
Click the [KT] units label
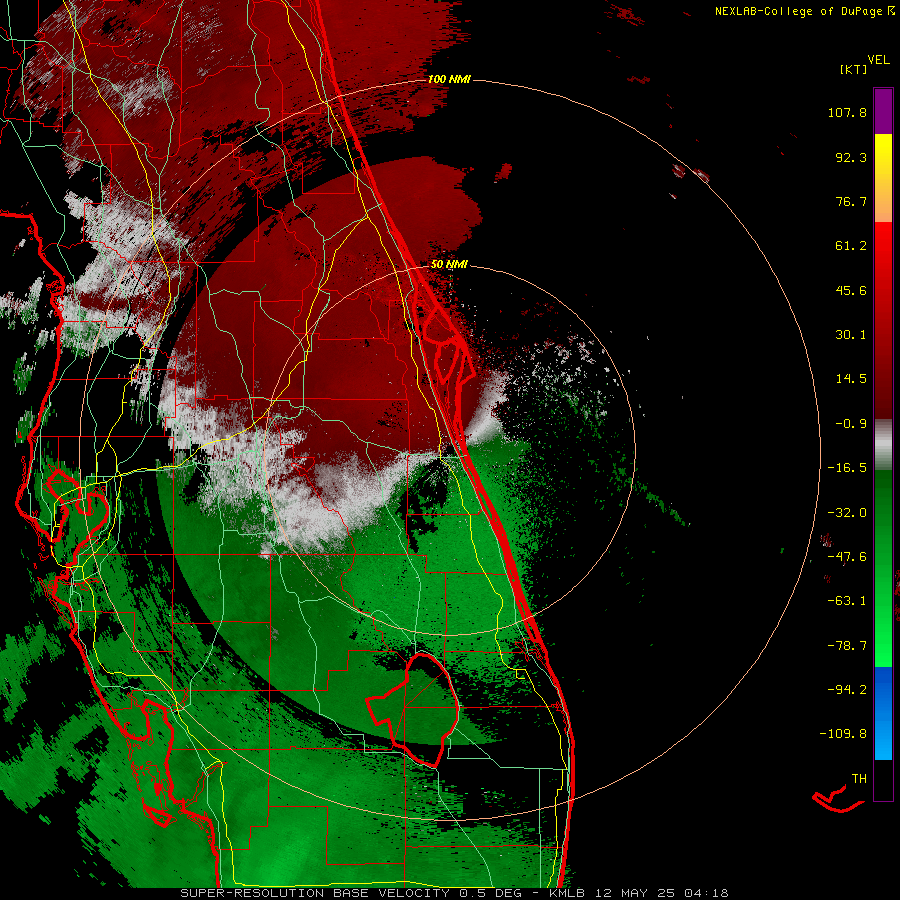(x=853, y=69)
